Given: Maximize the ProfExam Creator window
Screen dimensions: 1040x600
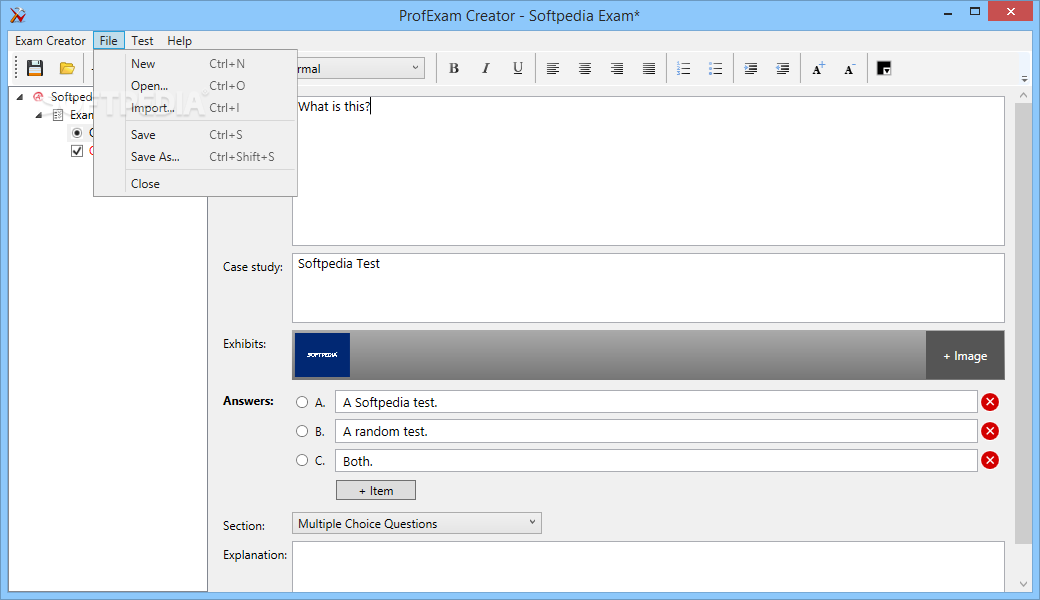Looking at the screenshot, I should tap(974, 11).
